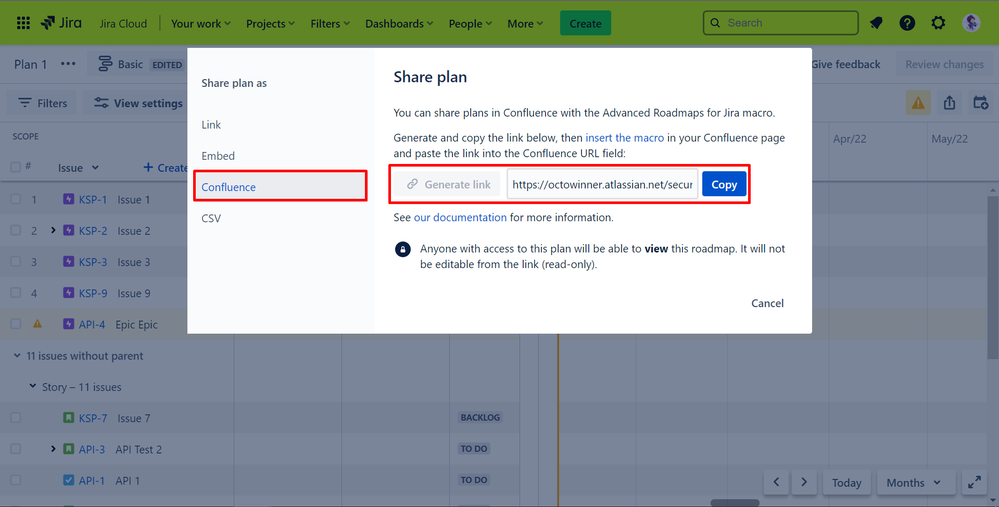The height and width of the screenshot is (507, 999).
Task: Open the settings gear icon
Action: click(x=938, y=23)
